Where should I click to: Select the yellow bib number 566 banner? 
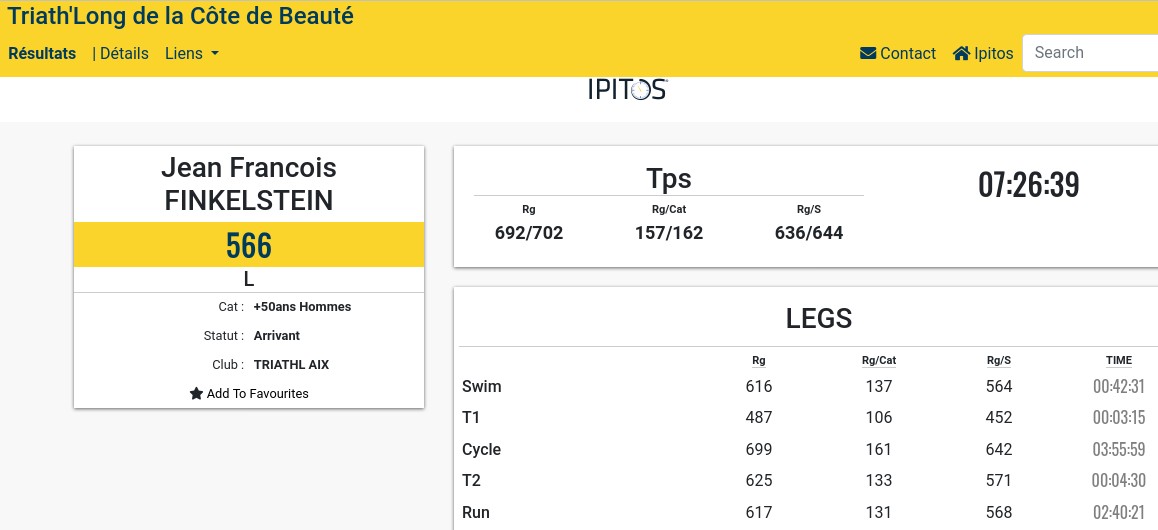coord(249,245)
